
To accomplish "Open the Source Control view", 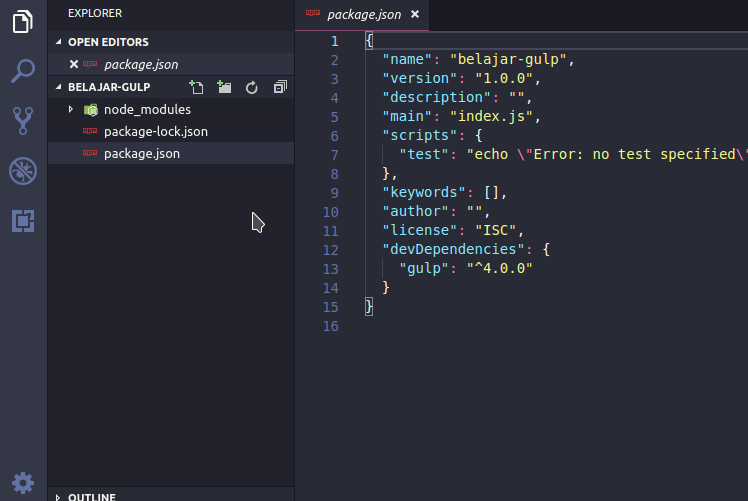I will [x=23, y=121].
